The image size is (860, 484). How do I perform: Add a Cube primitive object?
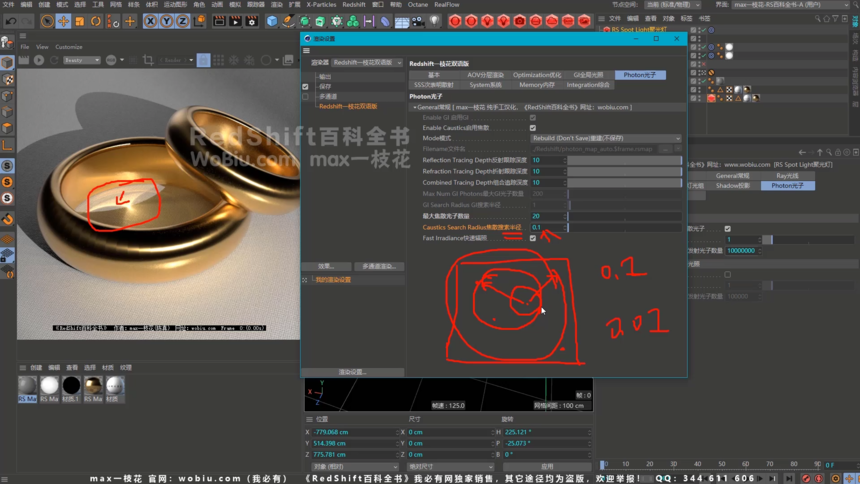(272, 21)
